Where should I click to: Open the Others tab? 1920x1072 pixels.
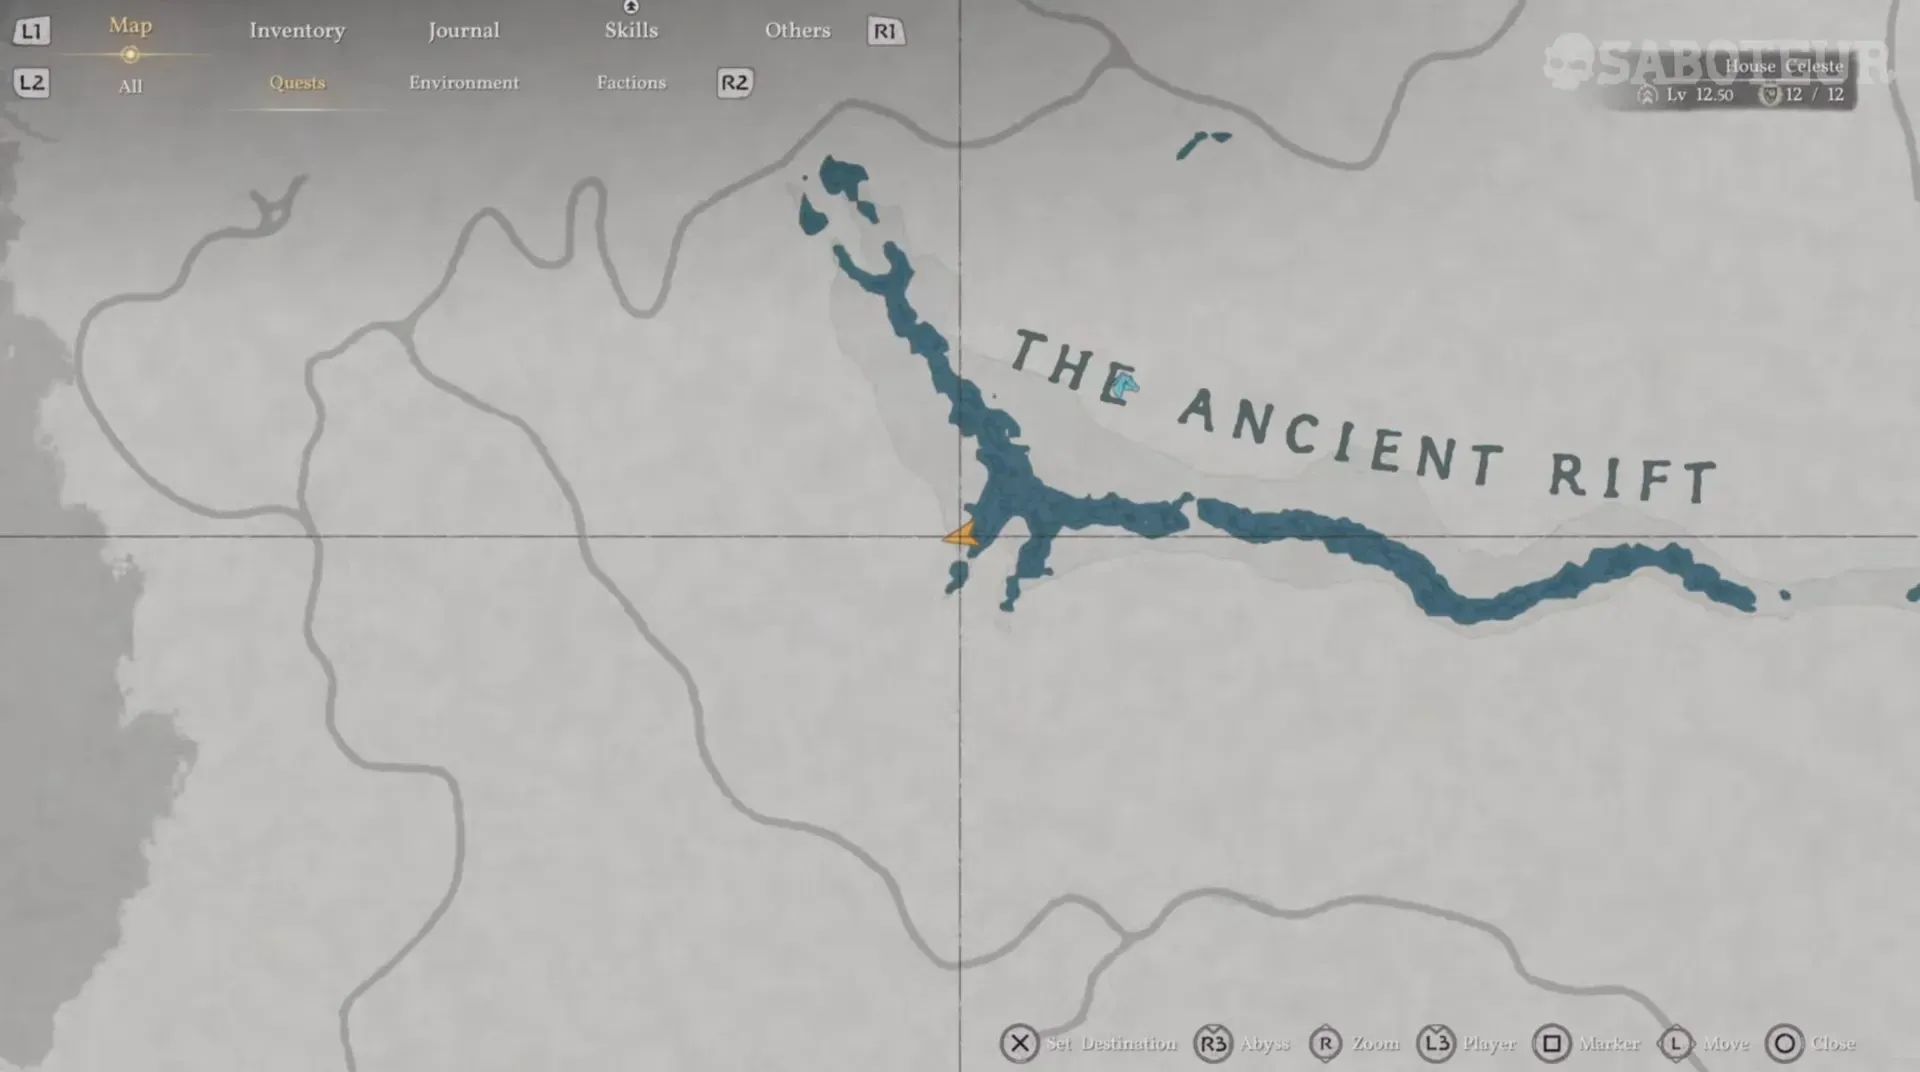pyautogui.click(x=797, y=30)
